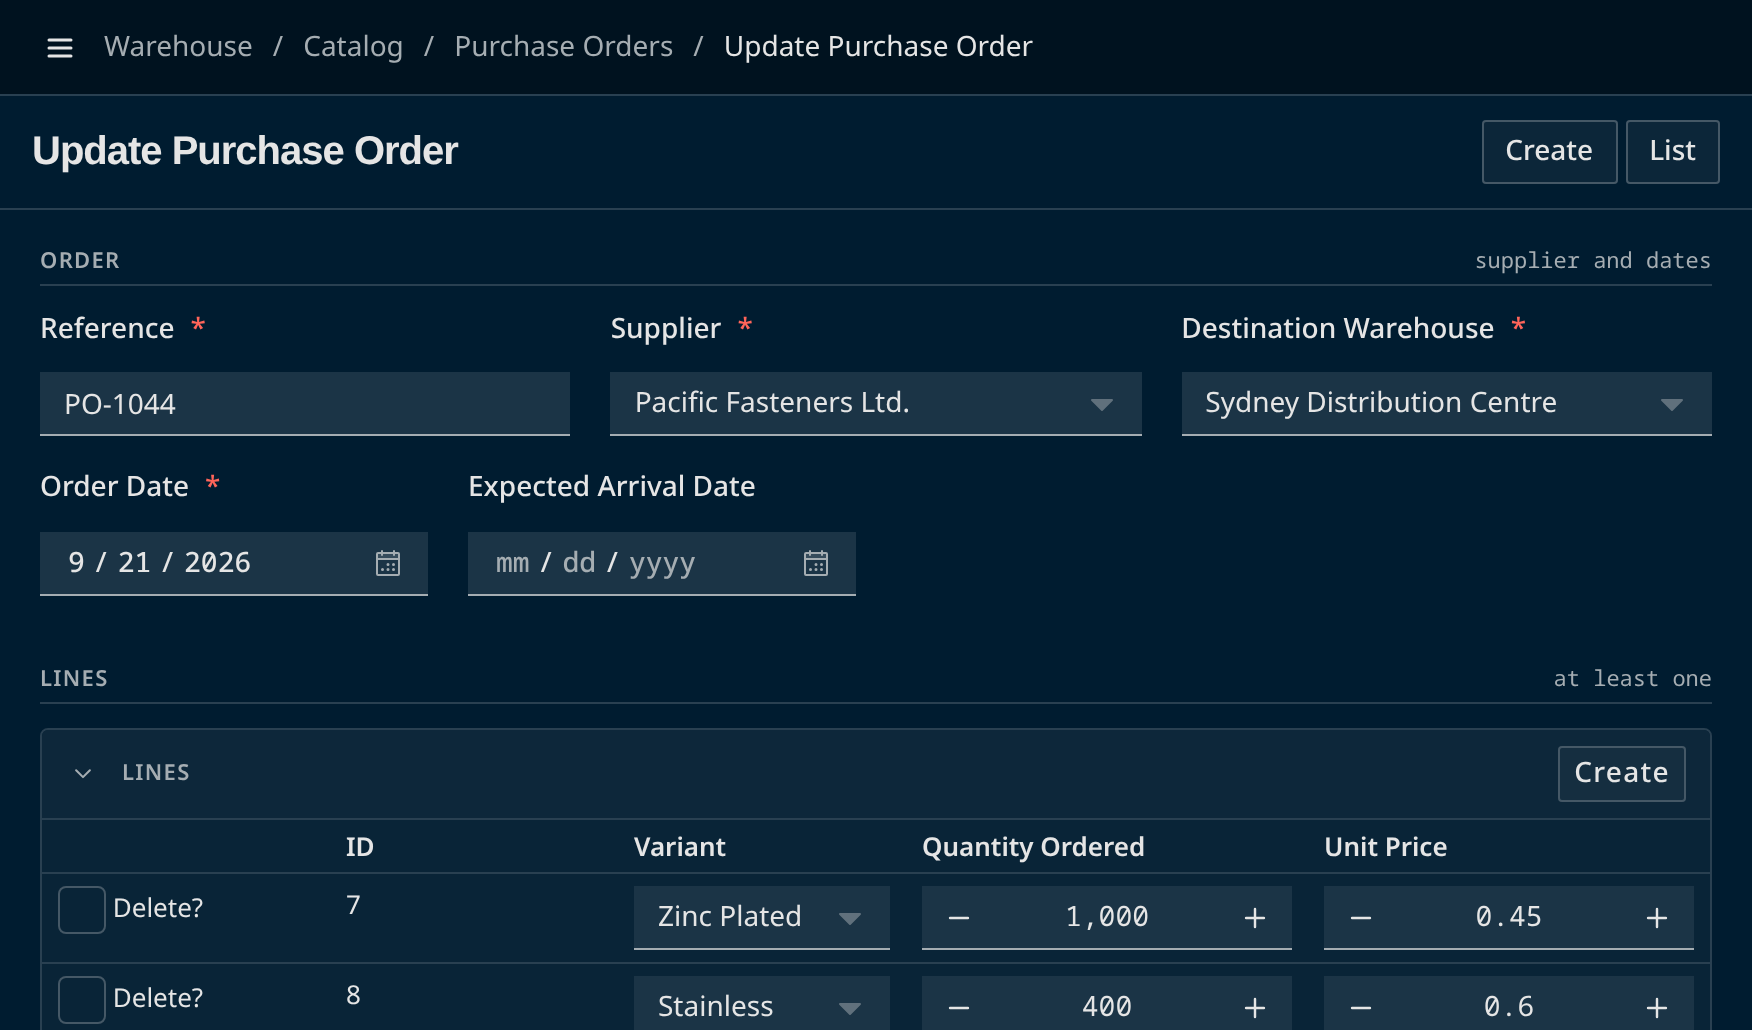Collapse the LINES panel chevron
The width and height of the screenshot is (1752, 1030).
pyautogui.click(x=83, y=773)
